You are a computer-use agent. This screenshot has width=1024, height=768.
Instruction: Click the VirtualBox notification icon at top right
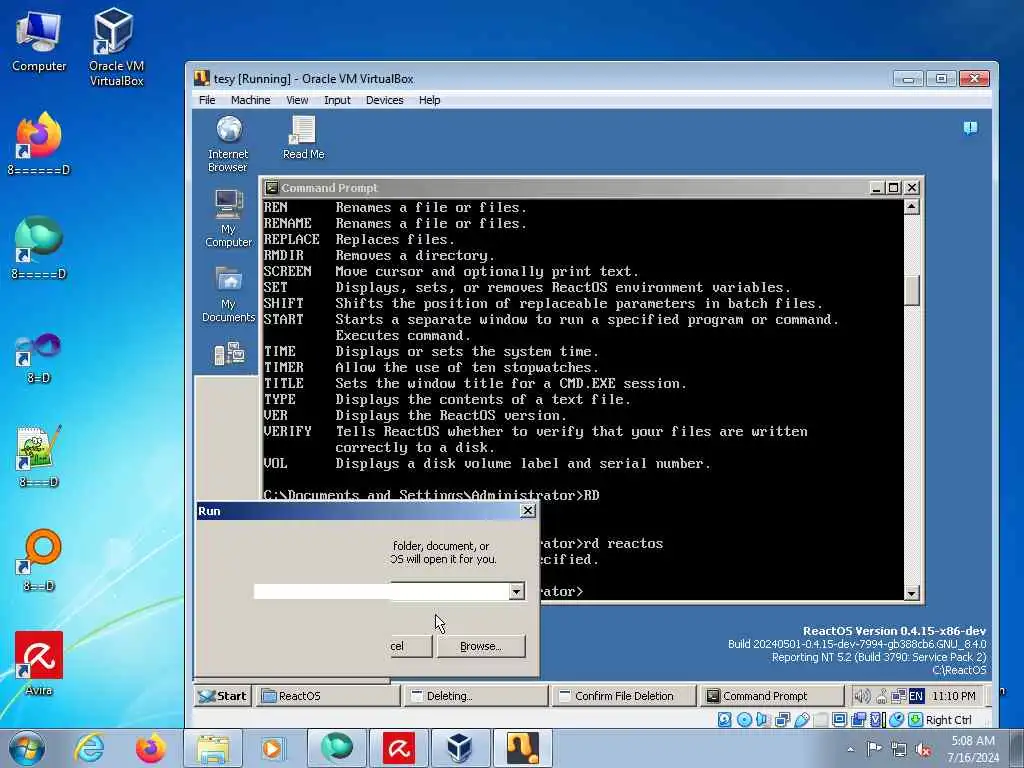click(970, 127)
